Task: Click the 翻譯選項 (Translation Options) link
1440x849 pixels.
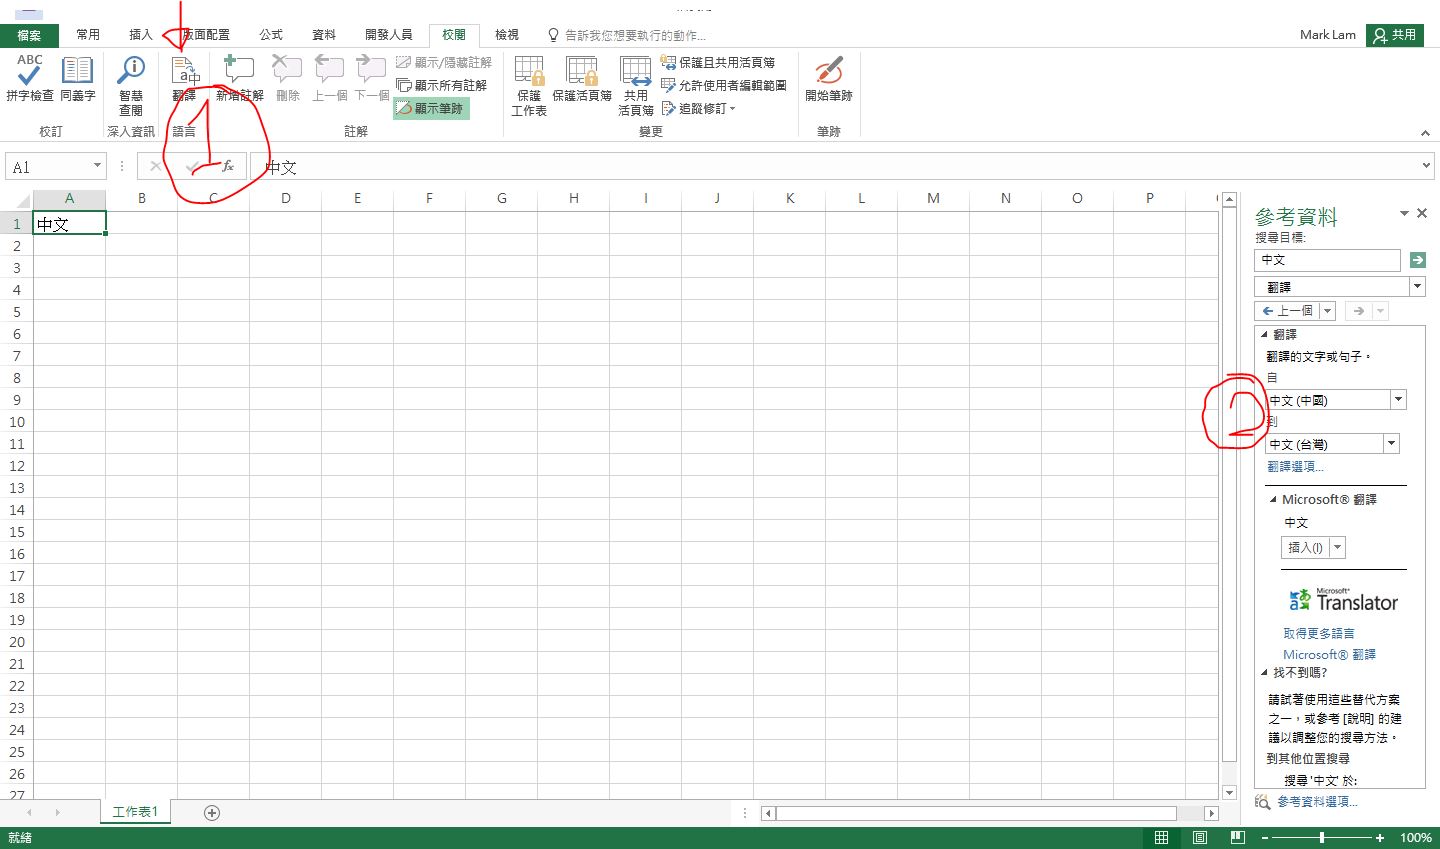Action: pos(1295,466)
